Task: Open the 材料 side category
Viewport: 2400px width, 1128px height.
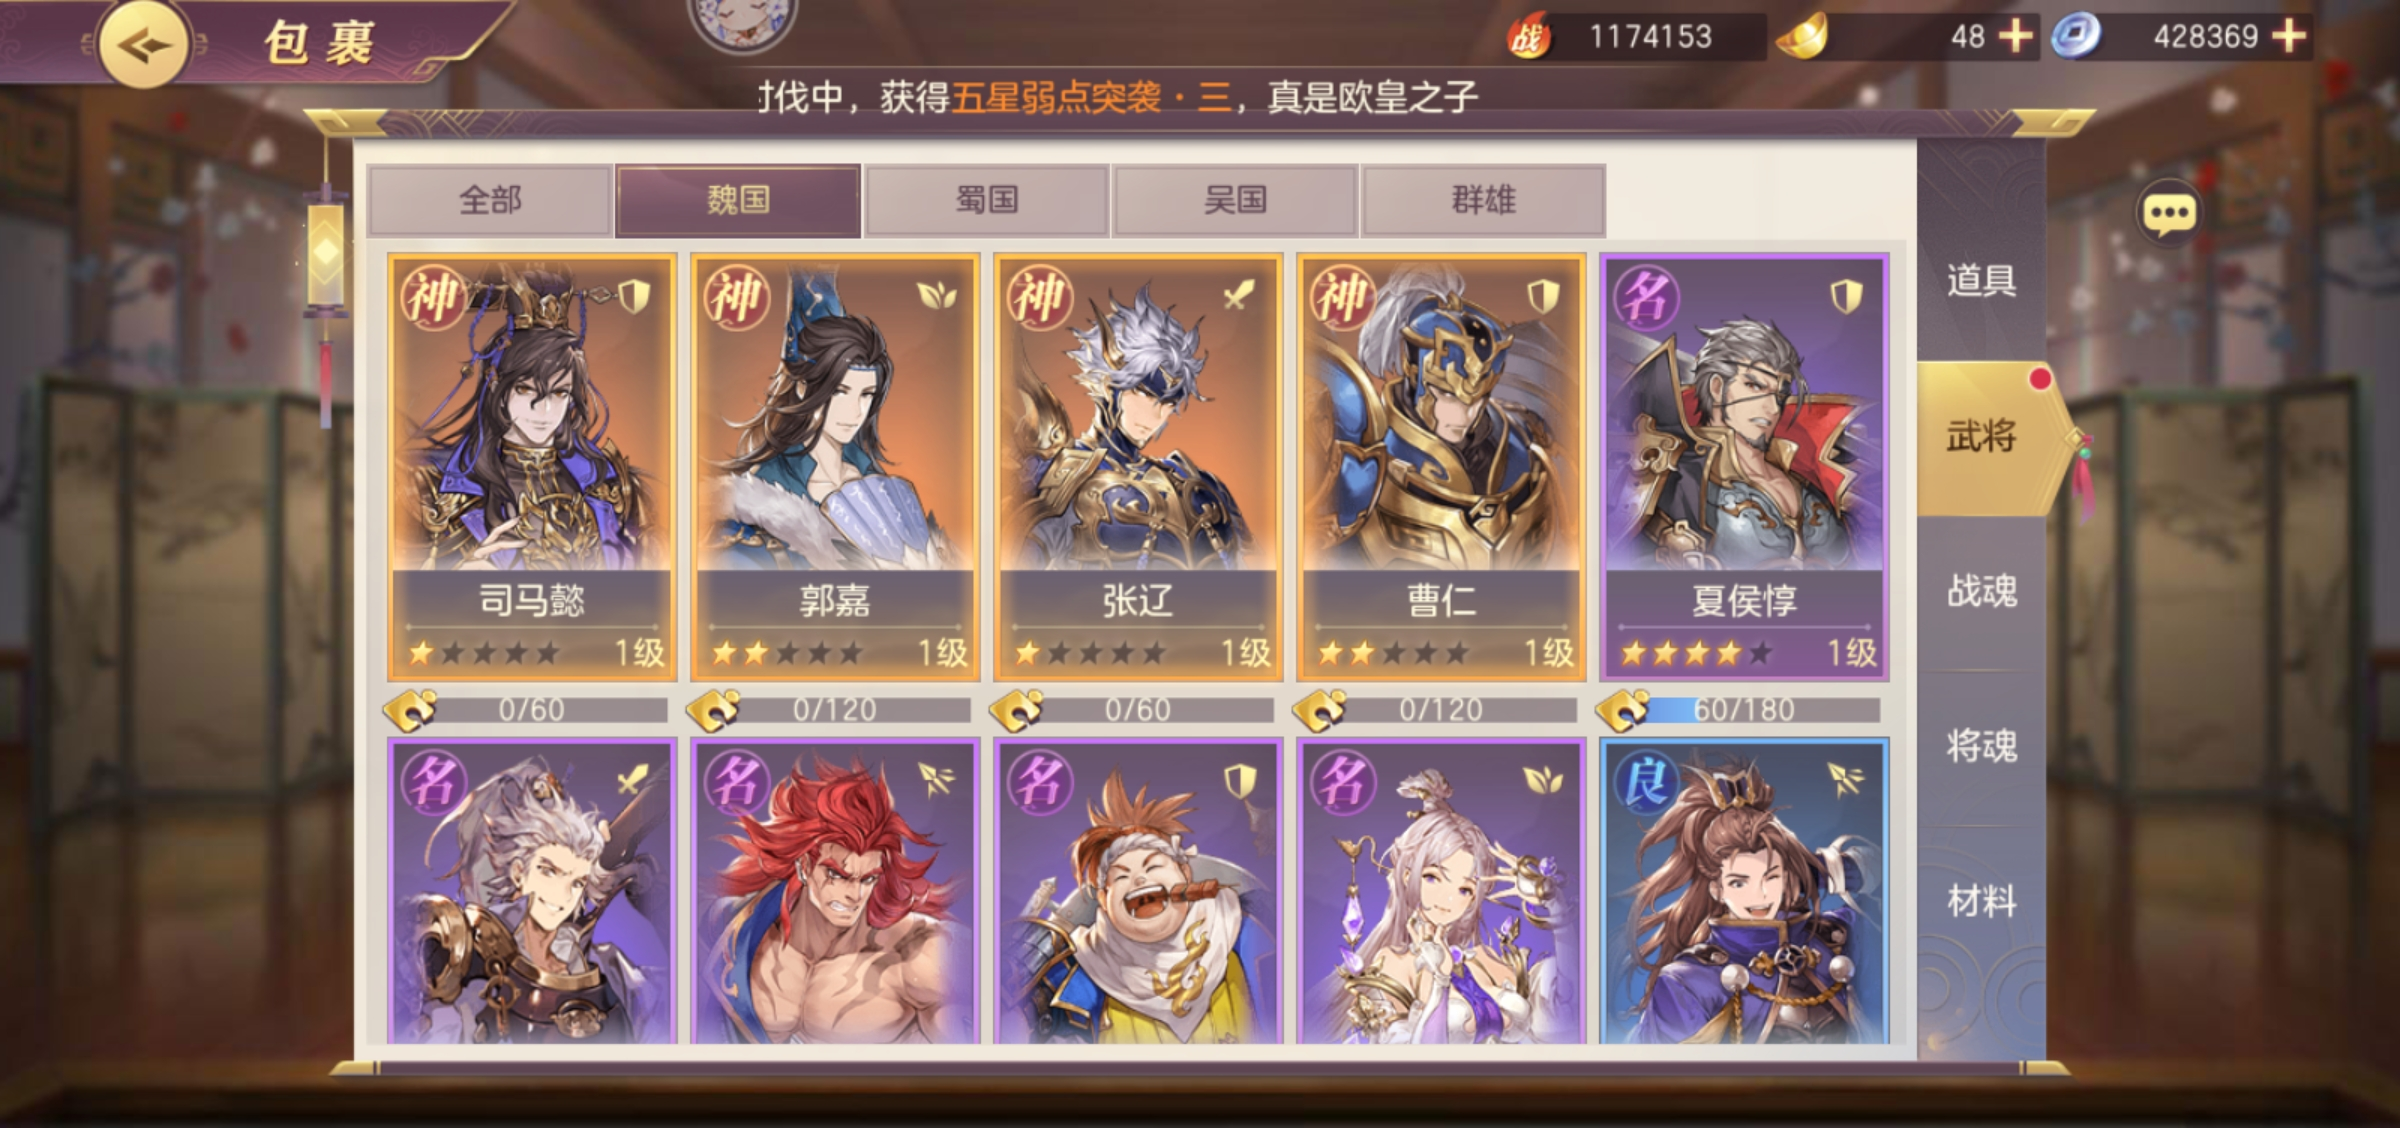Action: pyautogui.click(x=1981, y=901)
